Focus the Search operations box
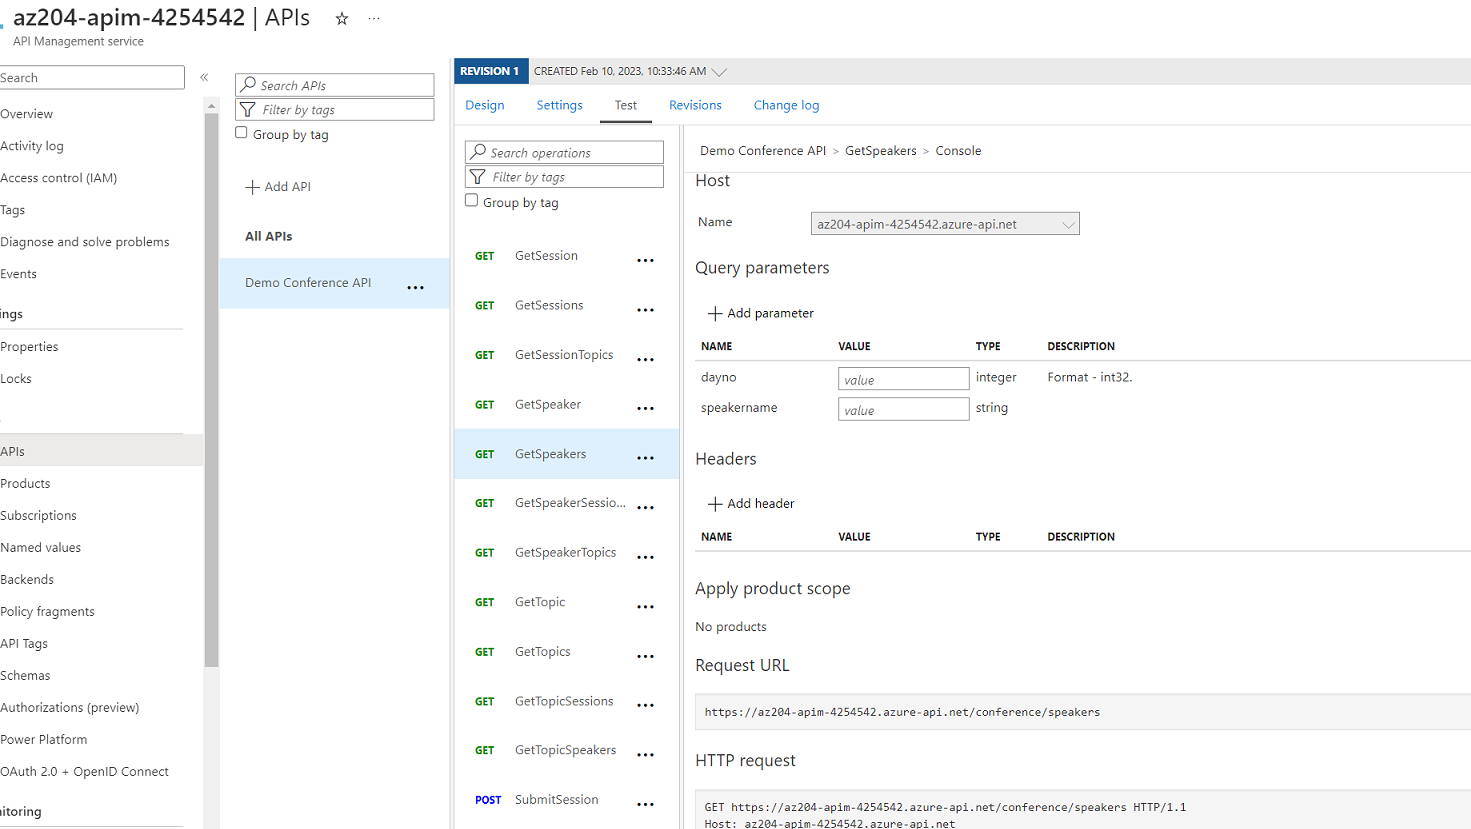Image resolution: width=1471 pixels, height=829 pixels. 564,152
